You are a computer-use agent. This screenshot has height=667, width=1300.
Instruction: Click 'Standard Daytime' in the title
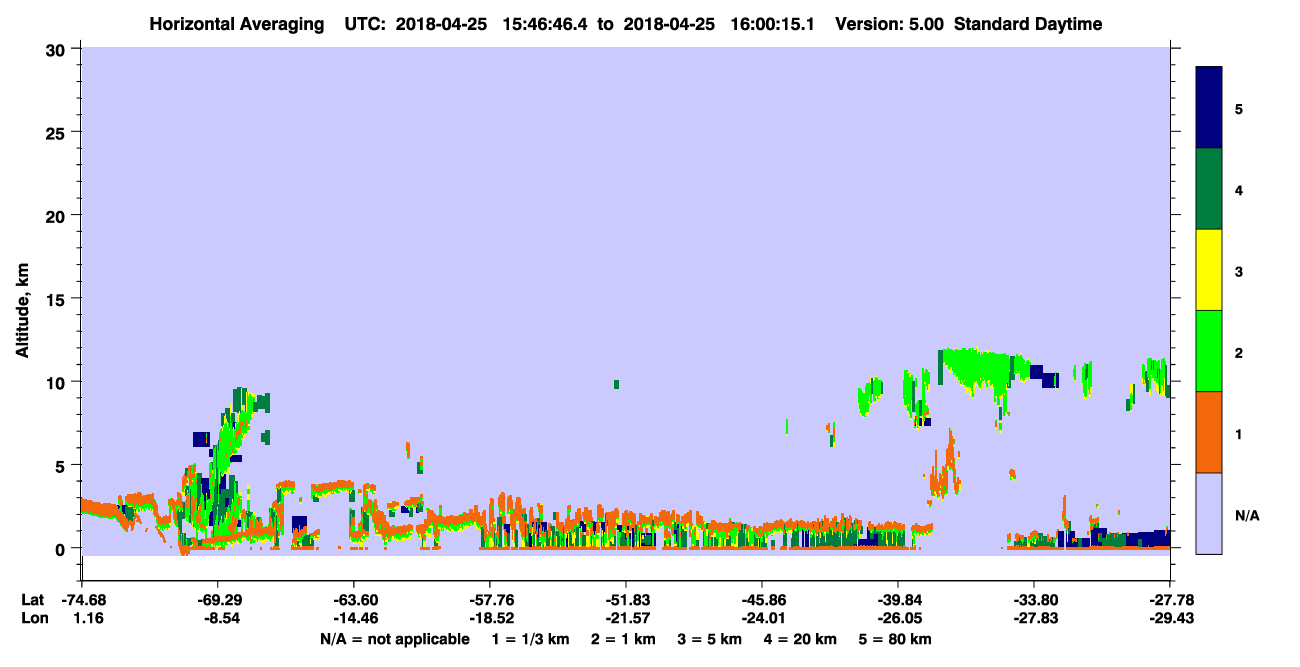(1028, 24)
